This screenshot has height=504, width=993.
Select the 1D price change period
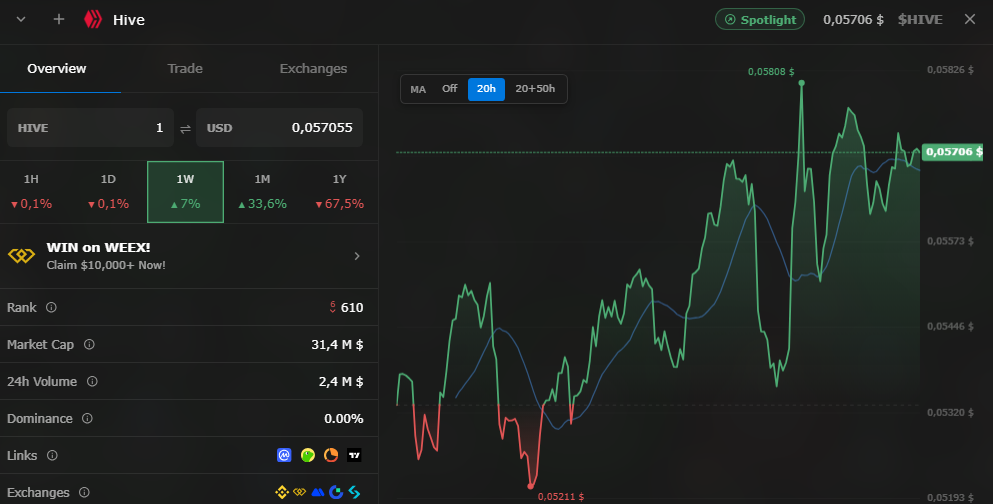108,192
